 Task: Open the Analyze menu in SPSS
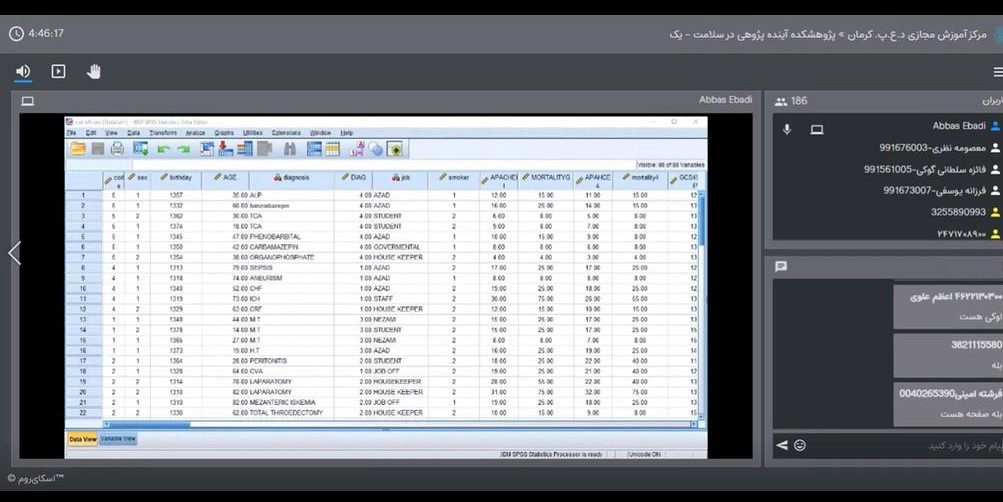[195, 132]
